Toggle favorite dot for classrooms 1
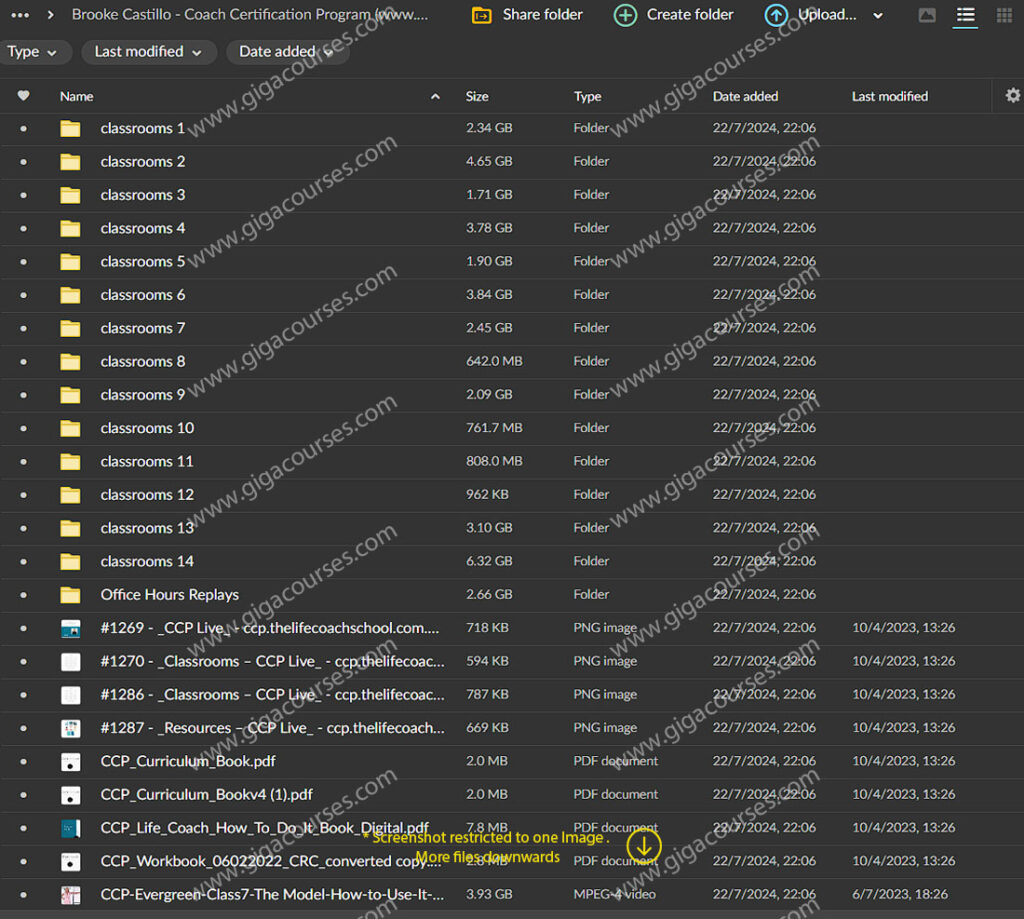This screenshot has height=919, width=1024. point(24,128)
